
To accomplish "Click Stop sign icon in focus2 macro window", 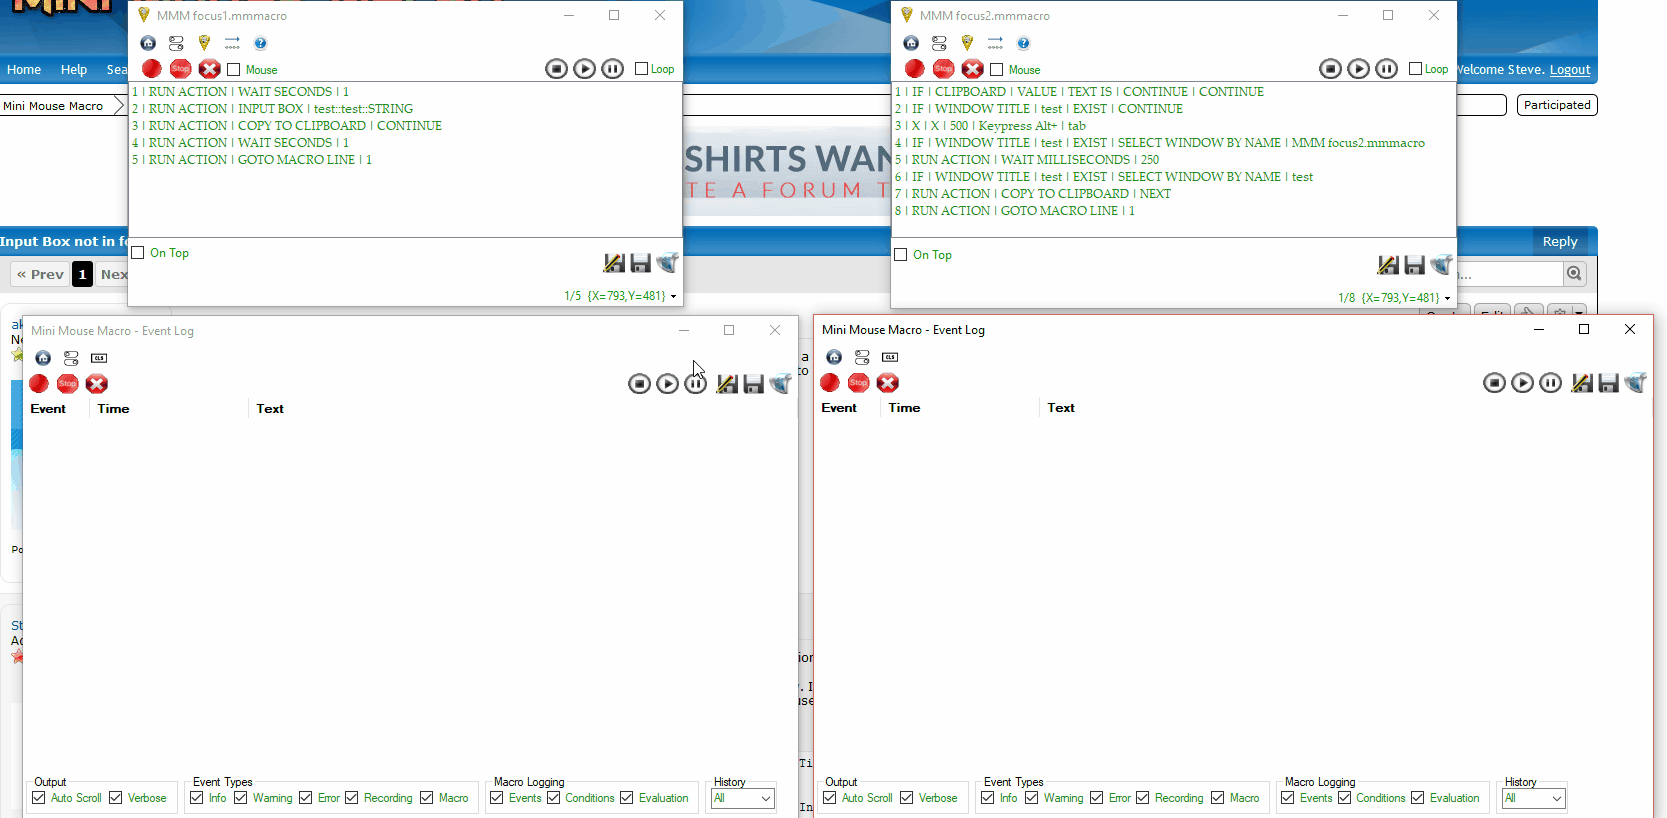I will pos(943,69).
